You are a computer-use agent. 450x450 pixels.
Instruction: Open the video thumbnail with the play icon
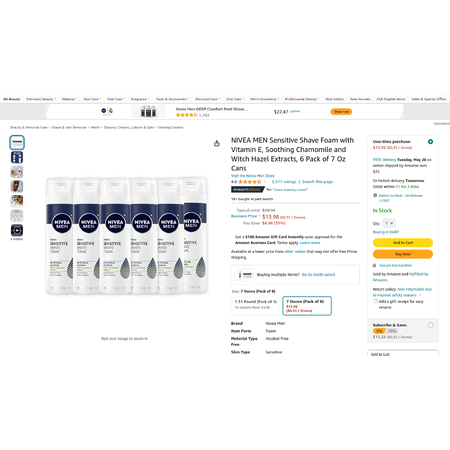click(17, 230)
